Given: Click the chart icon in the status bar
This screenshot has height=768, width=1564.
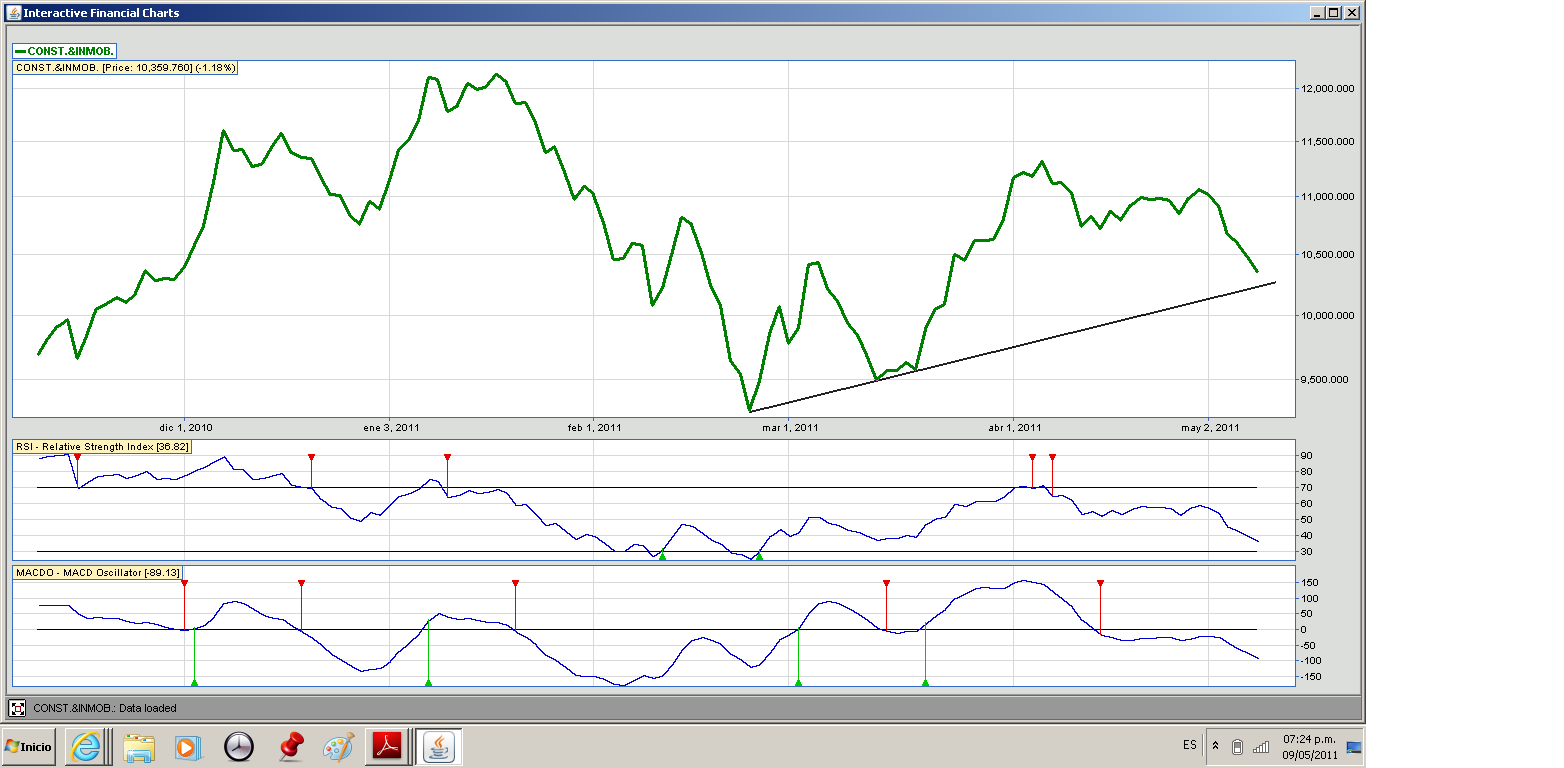Looking at the screenshot, I should [17, 708].
